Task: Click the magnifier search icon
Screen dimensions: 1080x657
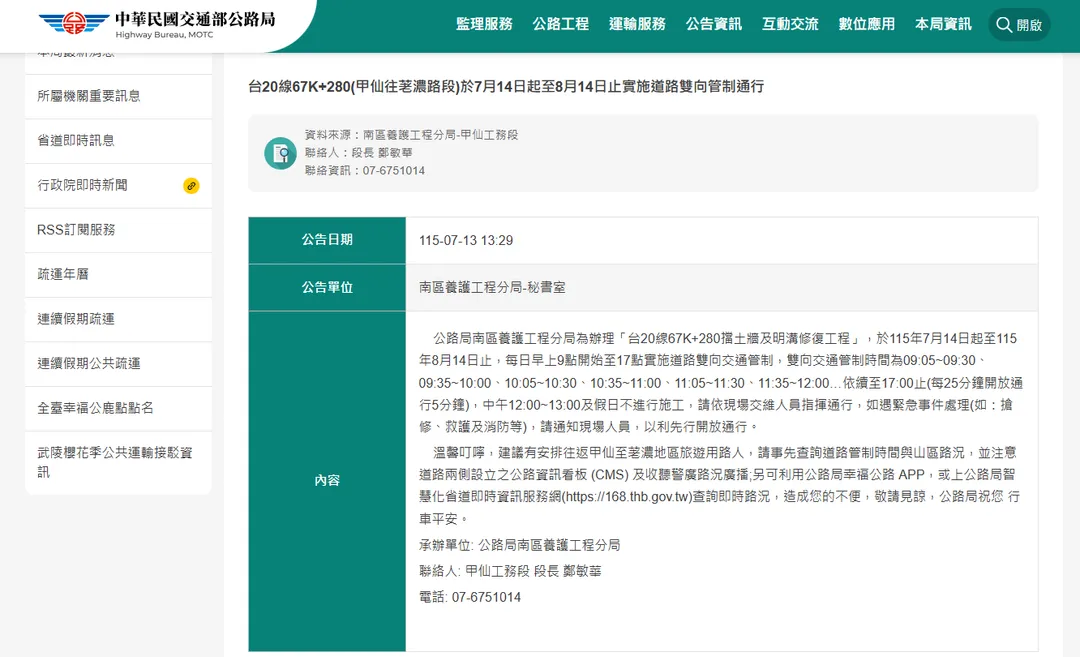Action: [x=1004, y=25]
